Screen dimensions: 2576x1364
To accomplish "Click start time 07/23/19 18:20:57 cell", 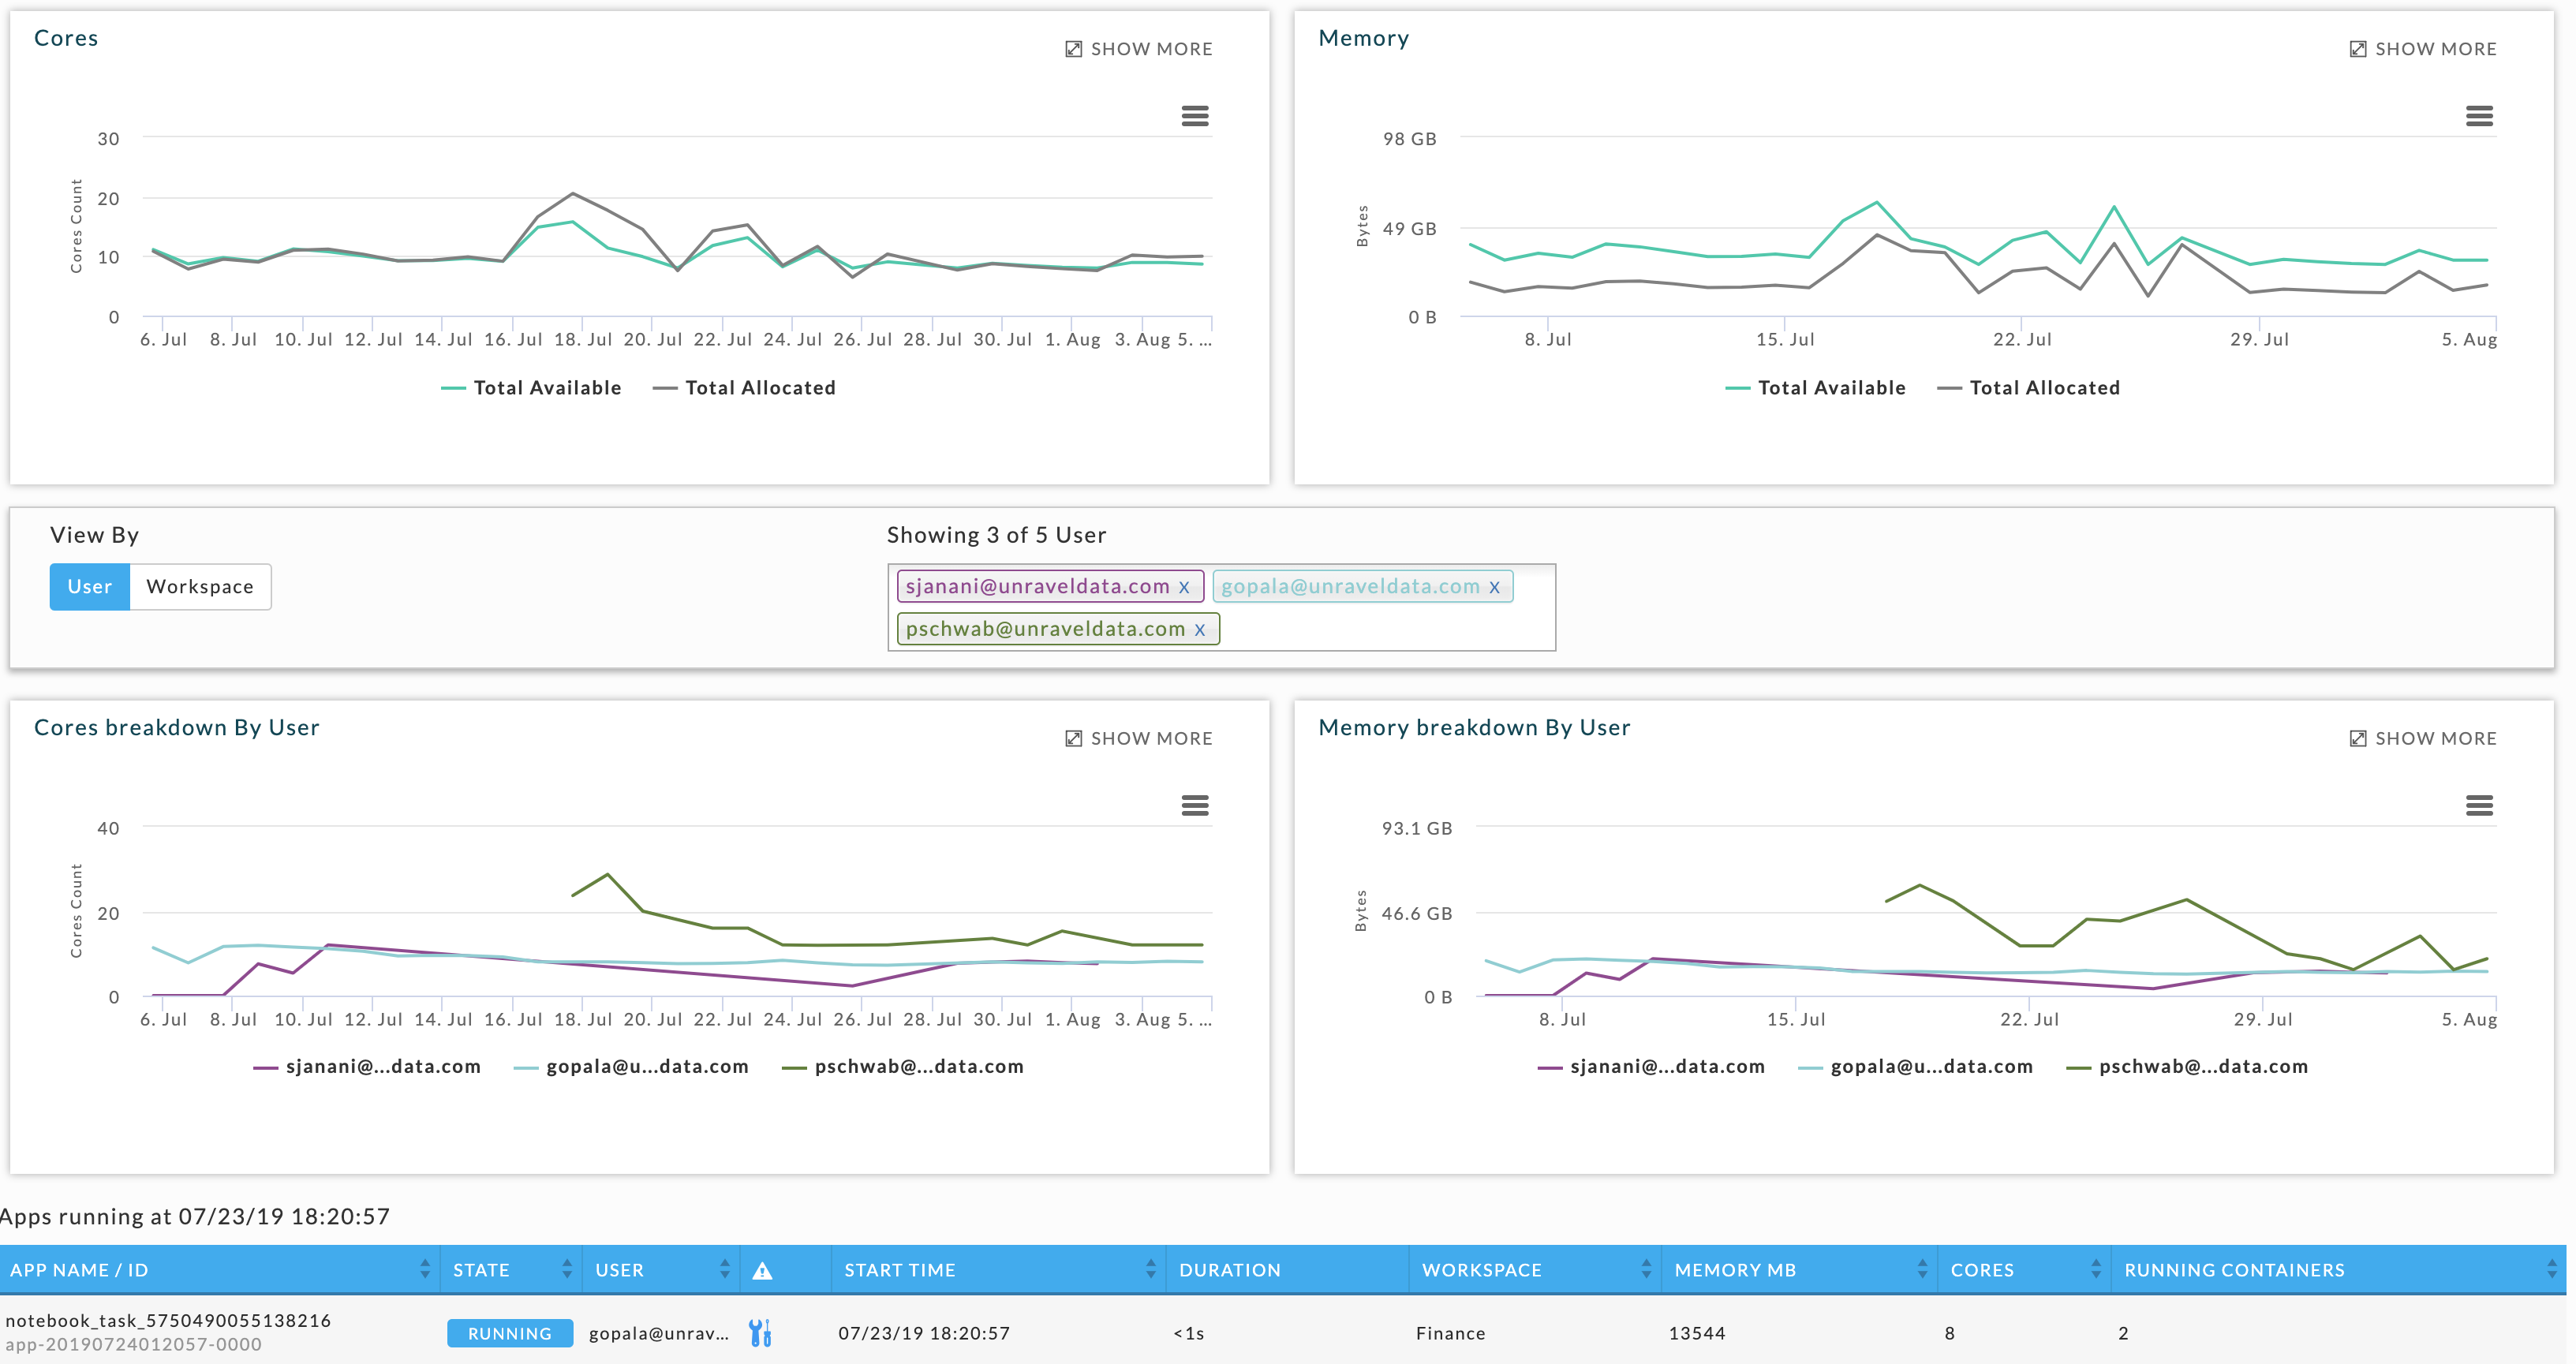I will 924,1333.
